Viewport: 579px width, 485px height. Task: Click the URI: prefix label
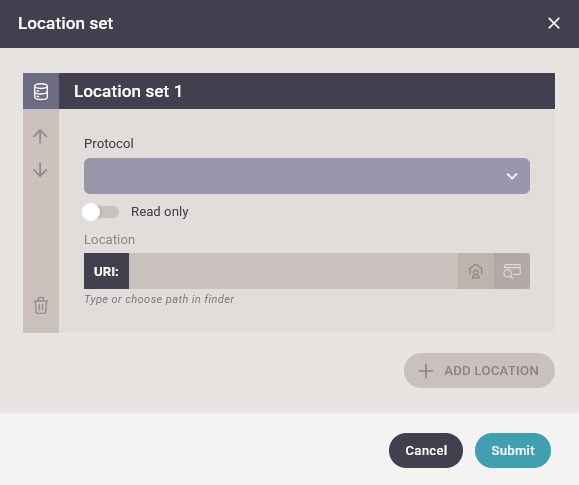click(x=106, y=271)
